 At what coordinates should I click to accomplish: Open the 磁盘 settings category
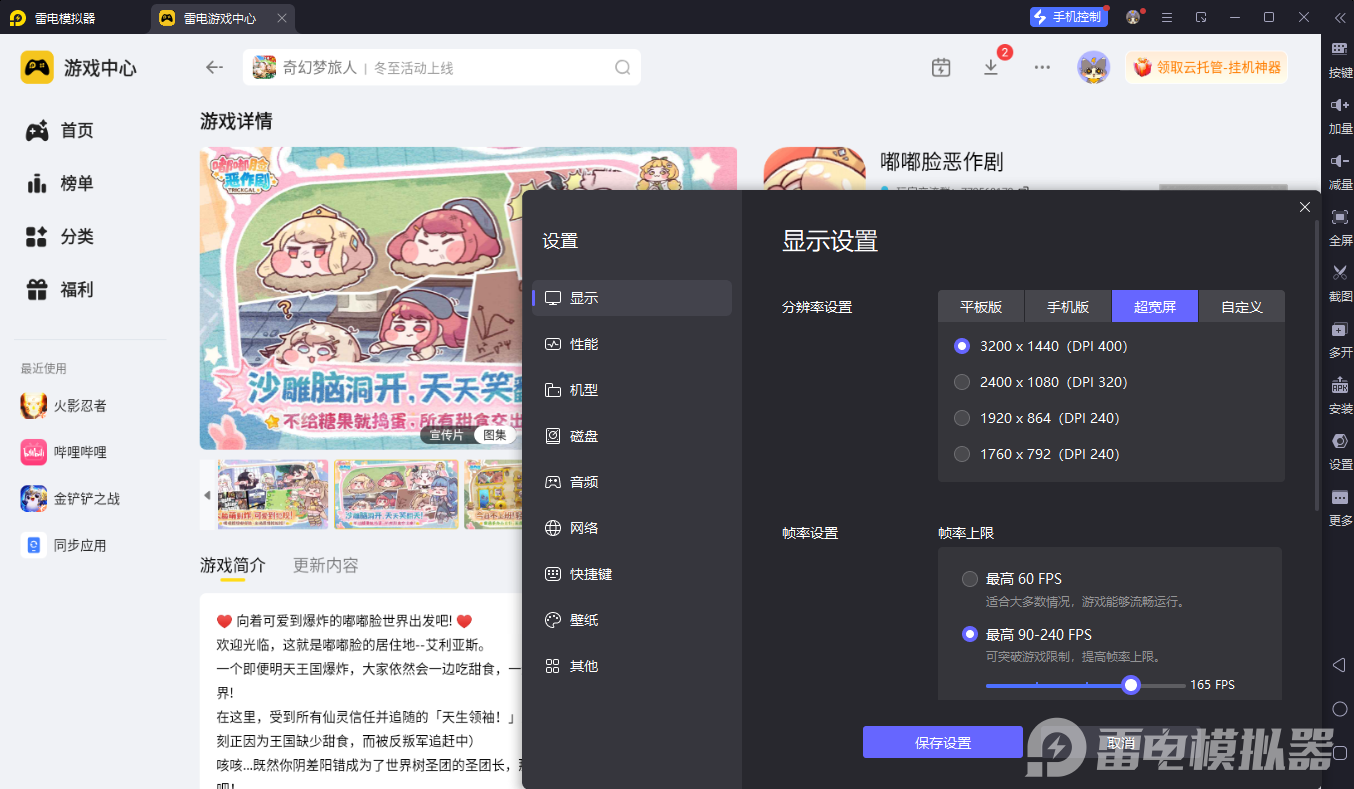(632, 436)
